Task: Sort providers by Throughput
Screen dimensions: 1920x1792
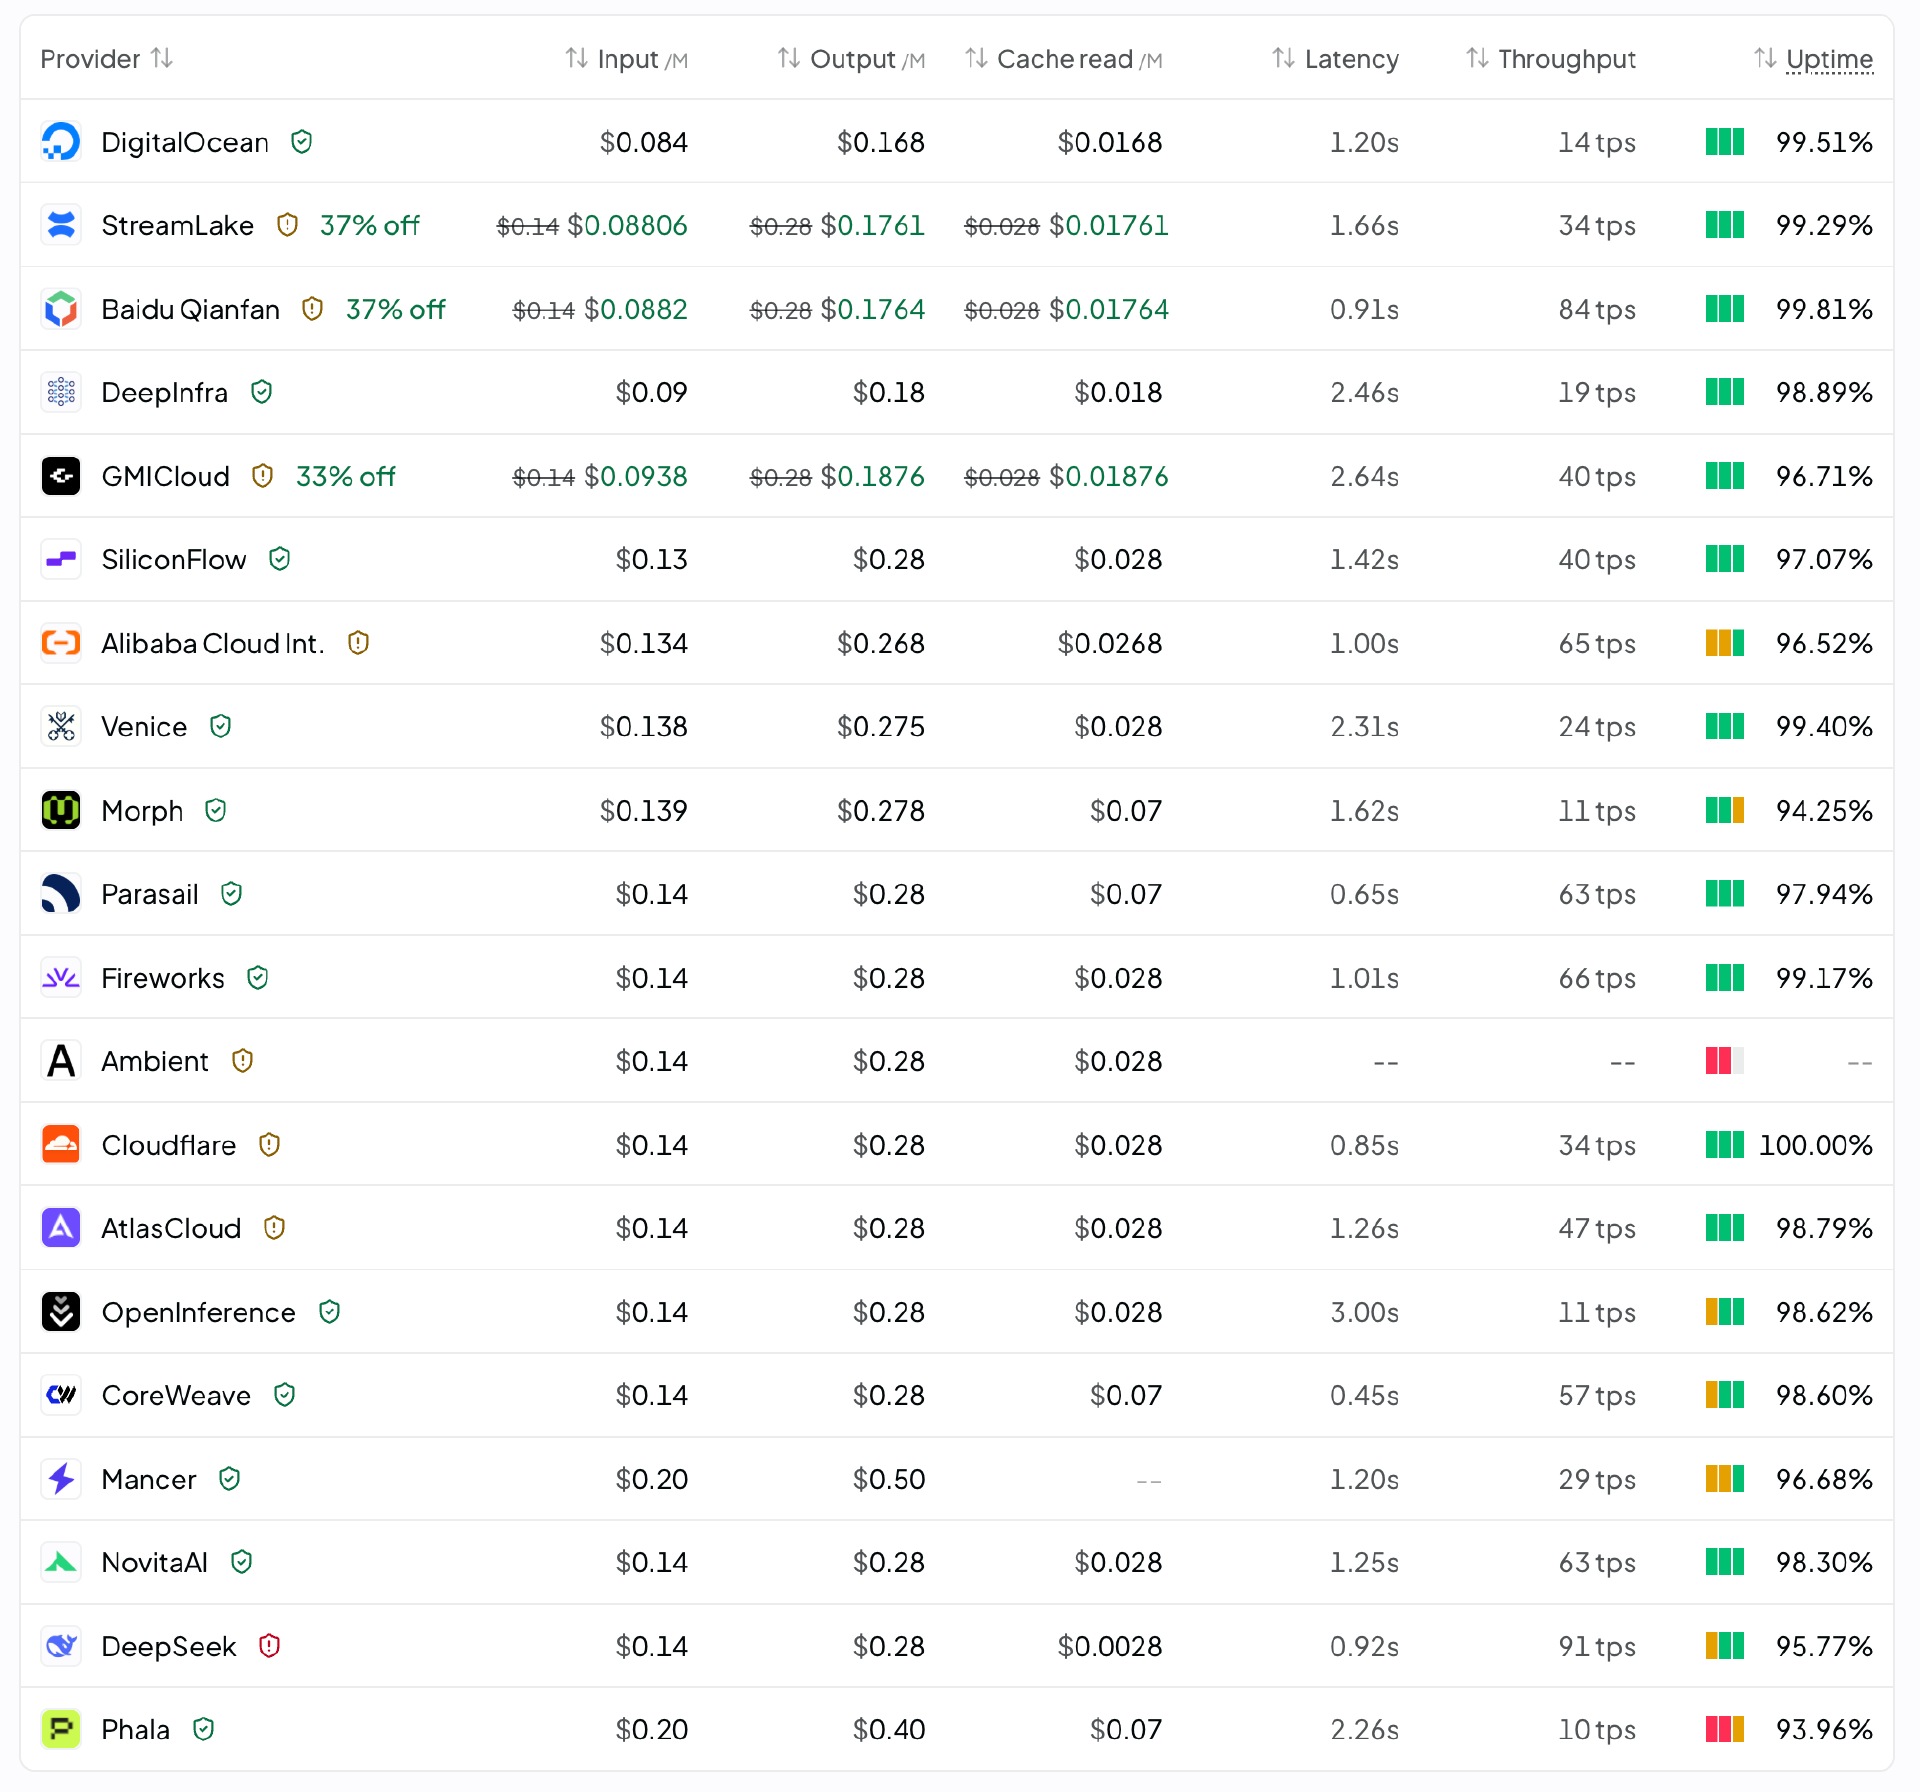Action: point(1551,59)
